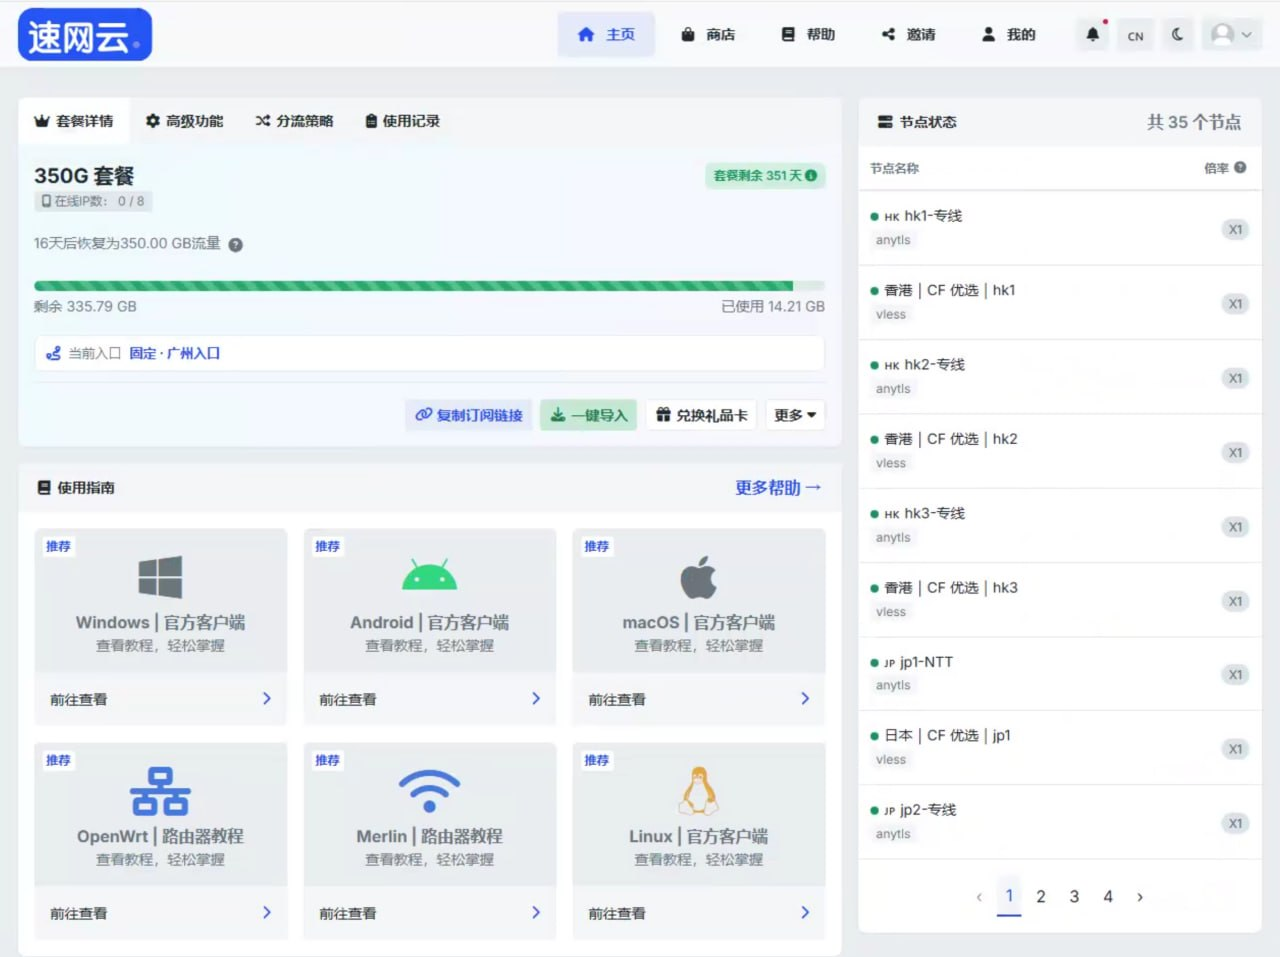Screen dimensions: 1280x957
Task: Go to page 2 of node list
Action: [1041, 897]
